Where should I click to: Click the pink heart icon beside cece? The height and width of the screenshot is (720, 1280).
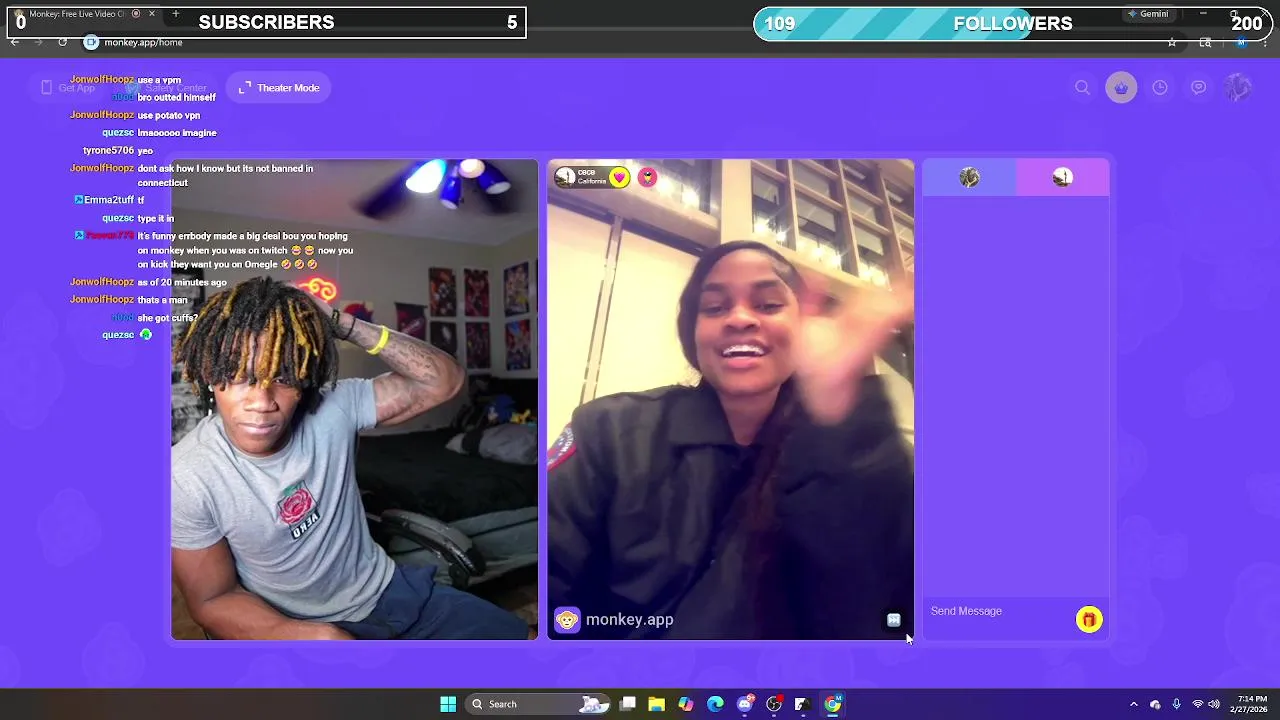pos(620,178)
